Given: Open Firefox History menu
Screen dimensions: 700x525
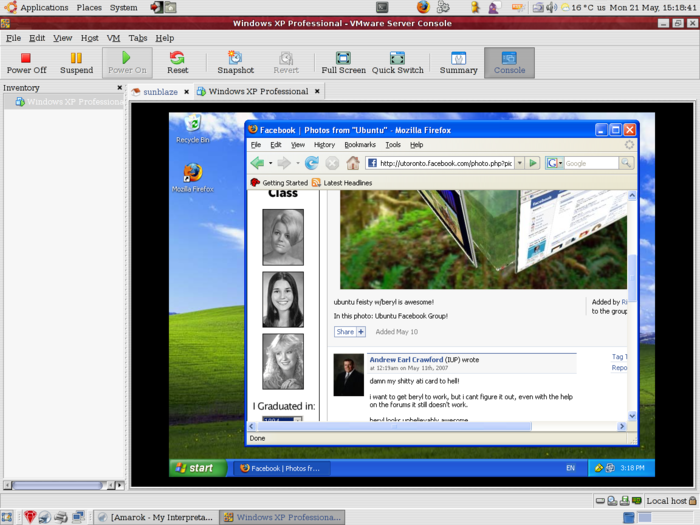Looking at the screenshot, I should pos(324,145).
